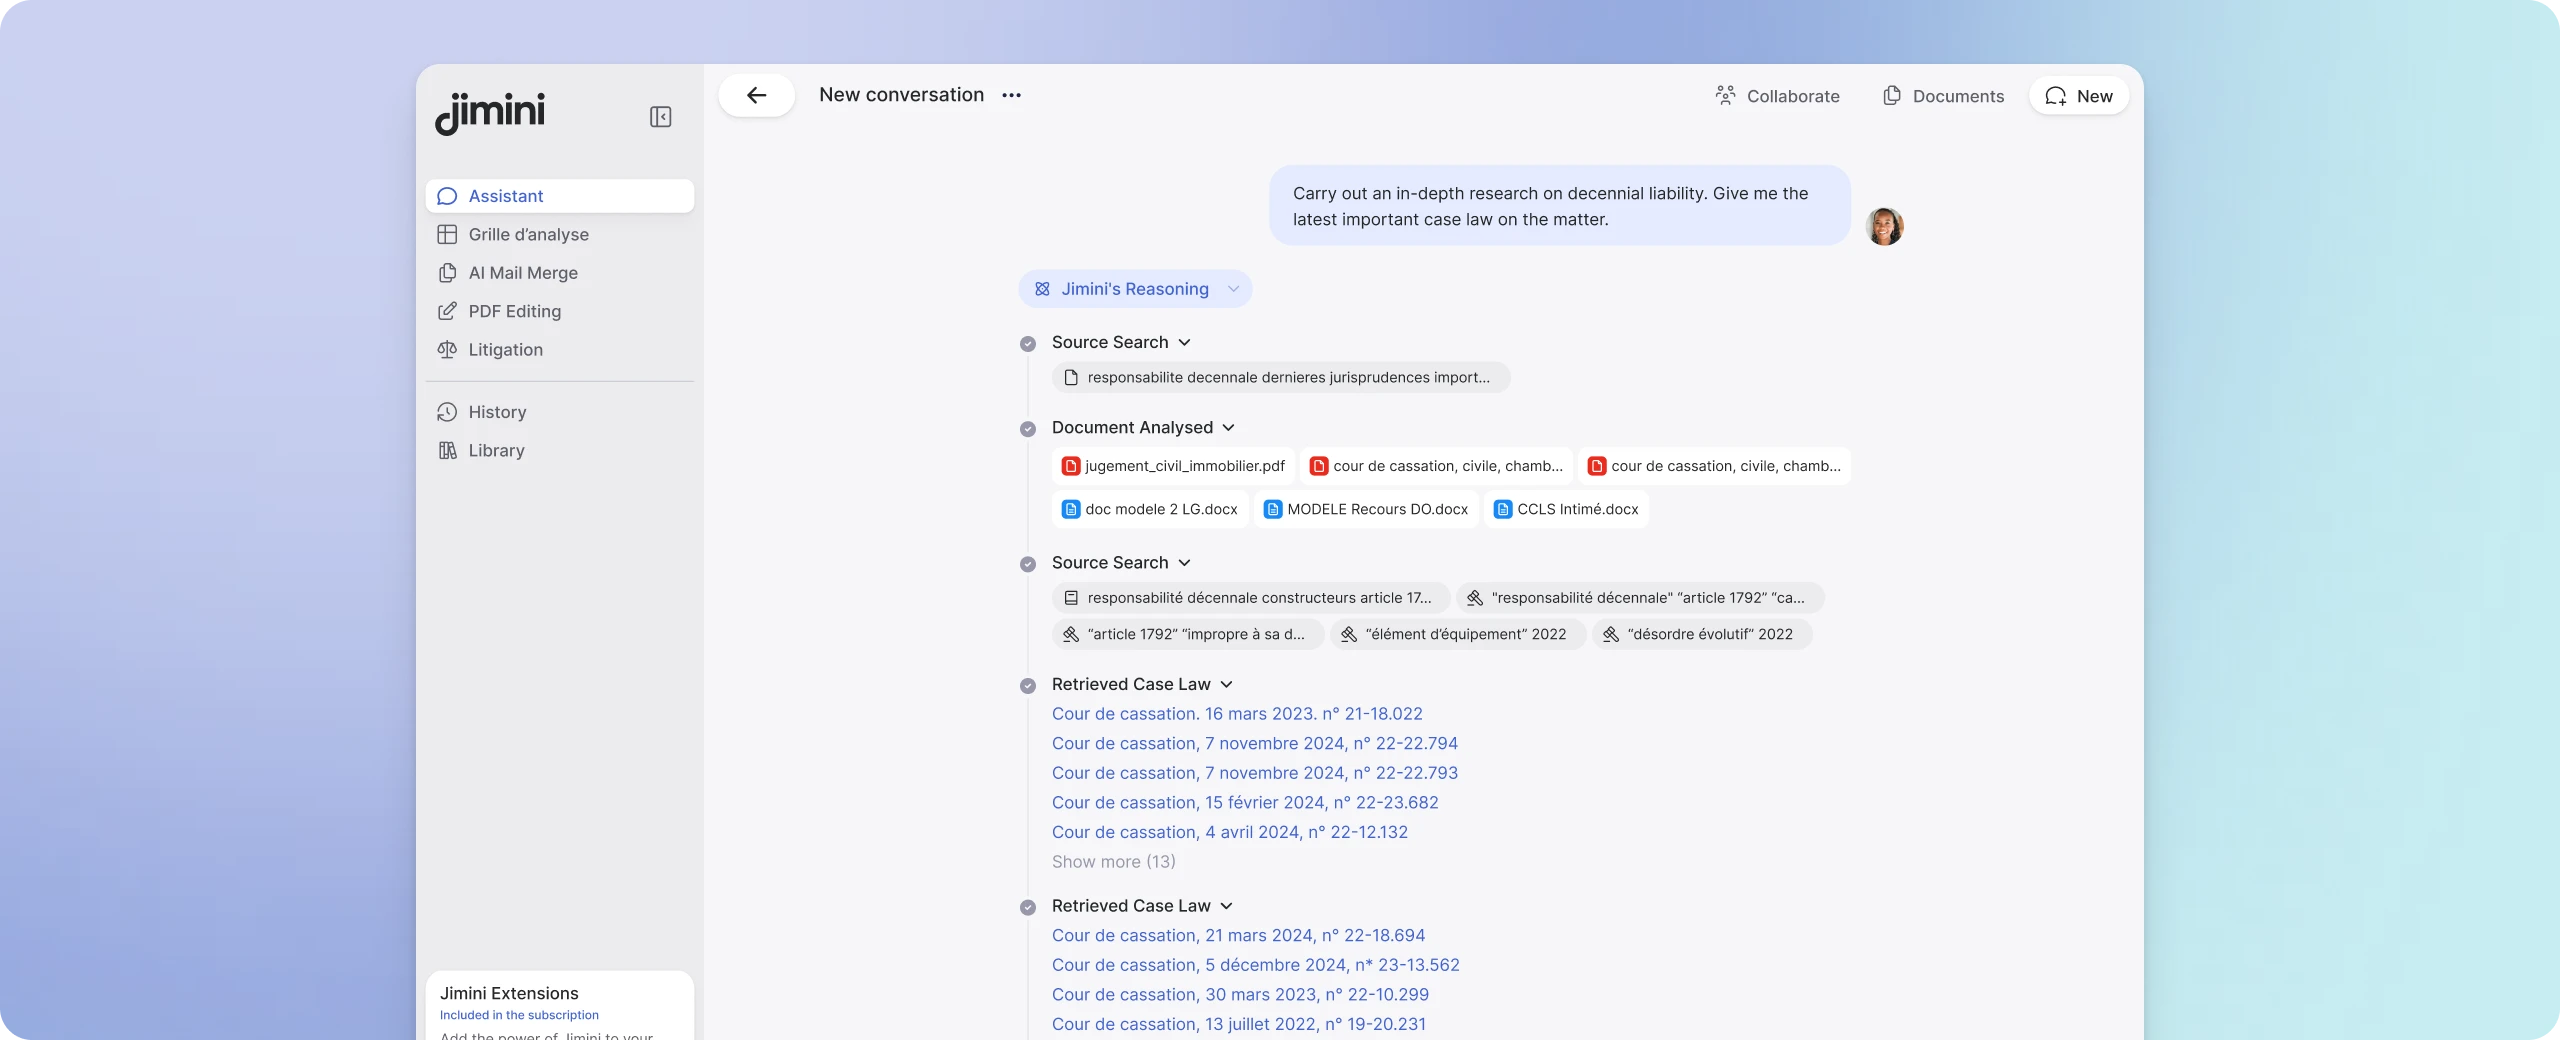The width and height of the screenshot is (2560, 1040).
Task: Open Cour de cassation 7 novembre 2024 n° 22-22.794
Action: click(x=1255, y=743)
